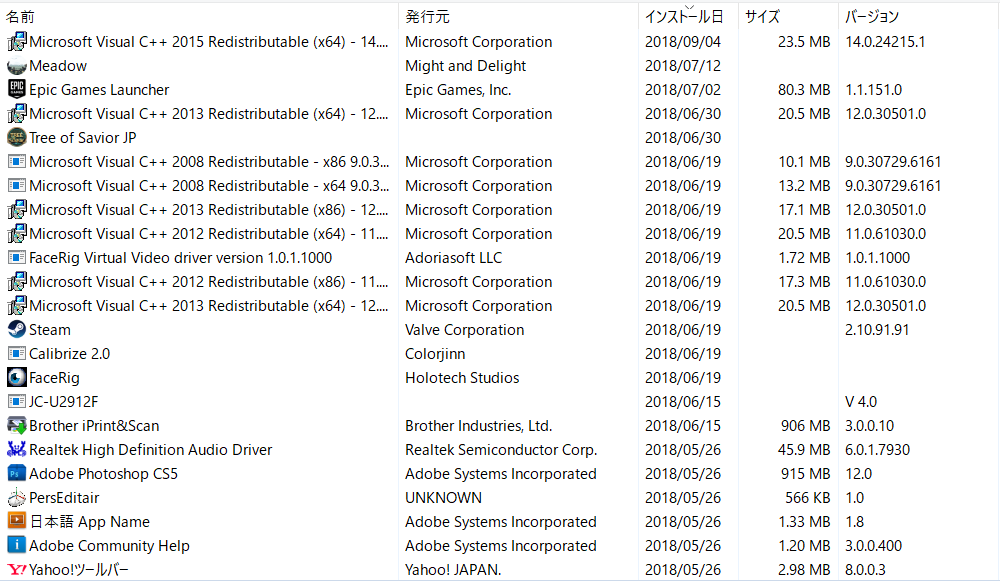Select the Calibrize 2.0 entry
The width and height of the screenshot is (1000, 581).
(x=70, y=354)
